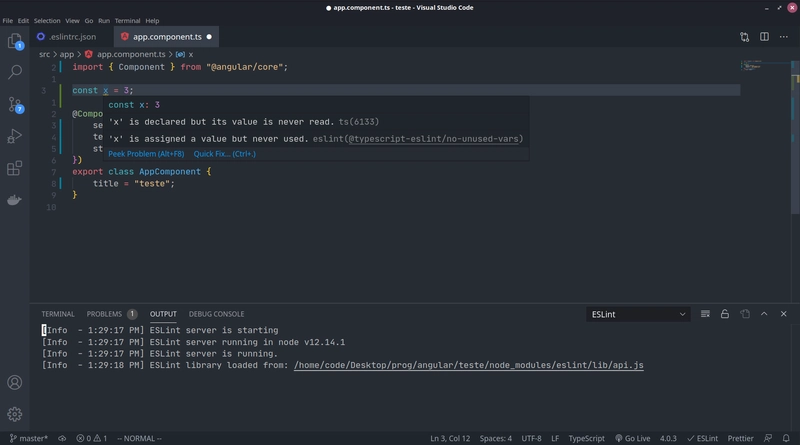Open the Go menu

[x=89, y=21]
